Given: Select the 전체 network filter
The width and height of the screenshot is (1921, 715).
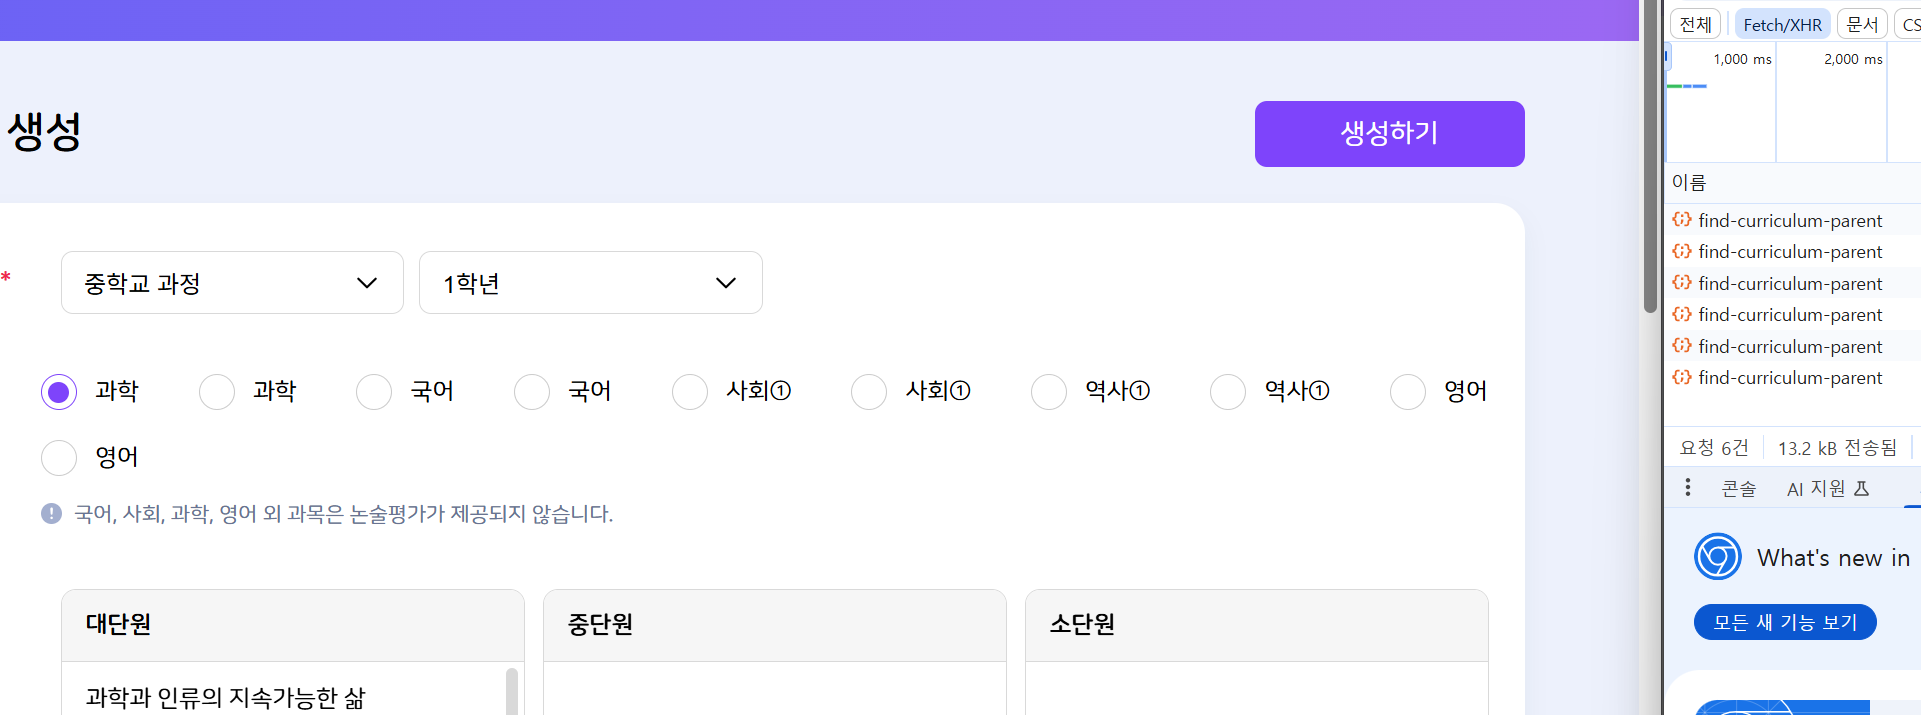Looking at the screenshot, I should (x=1695, y=25).
